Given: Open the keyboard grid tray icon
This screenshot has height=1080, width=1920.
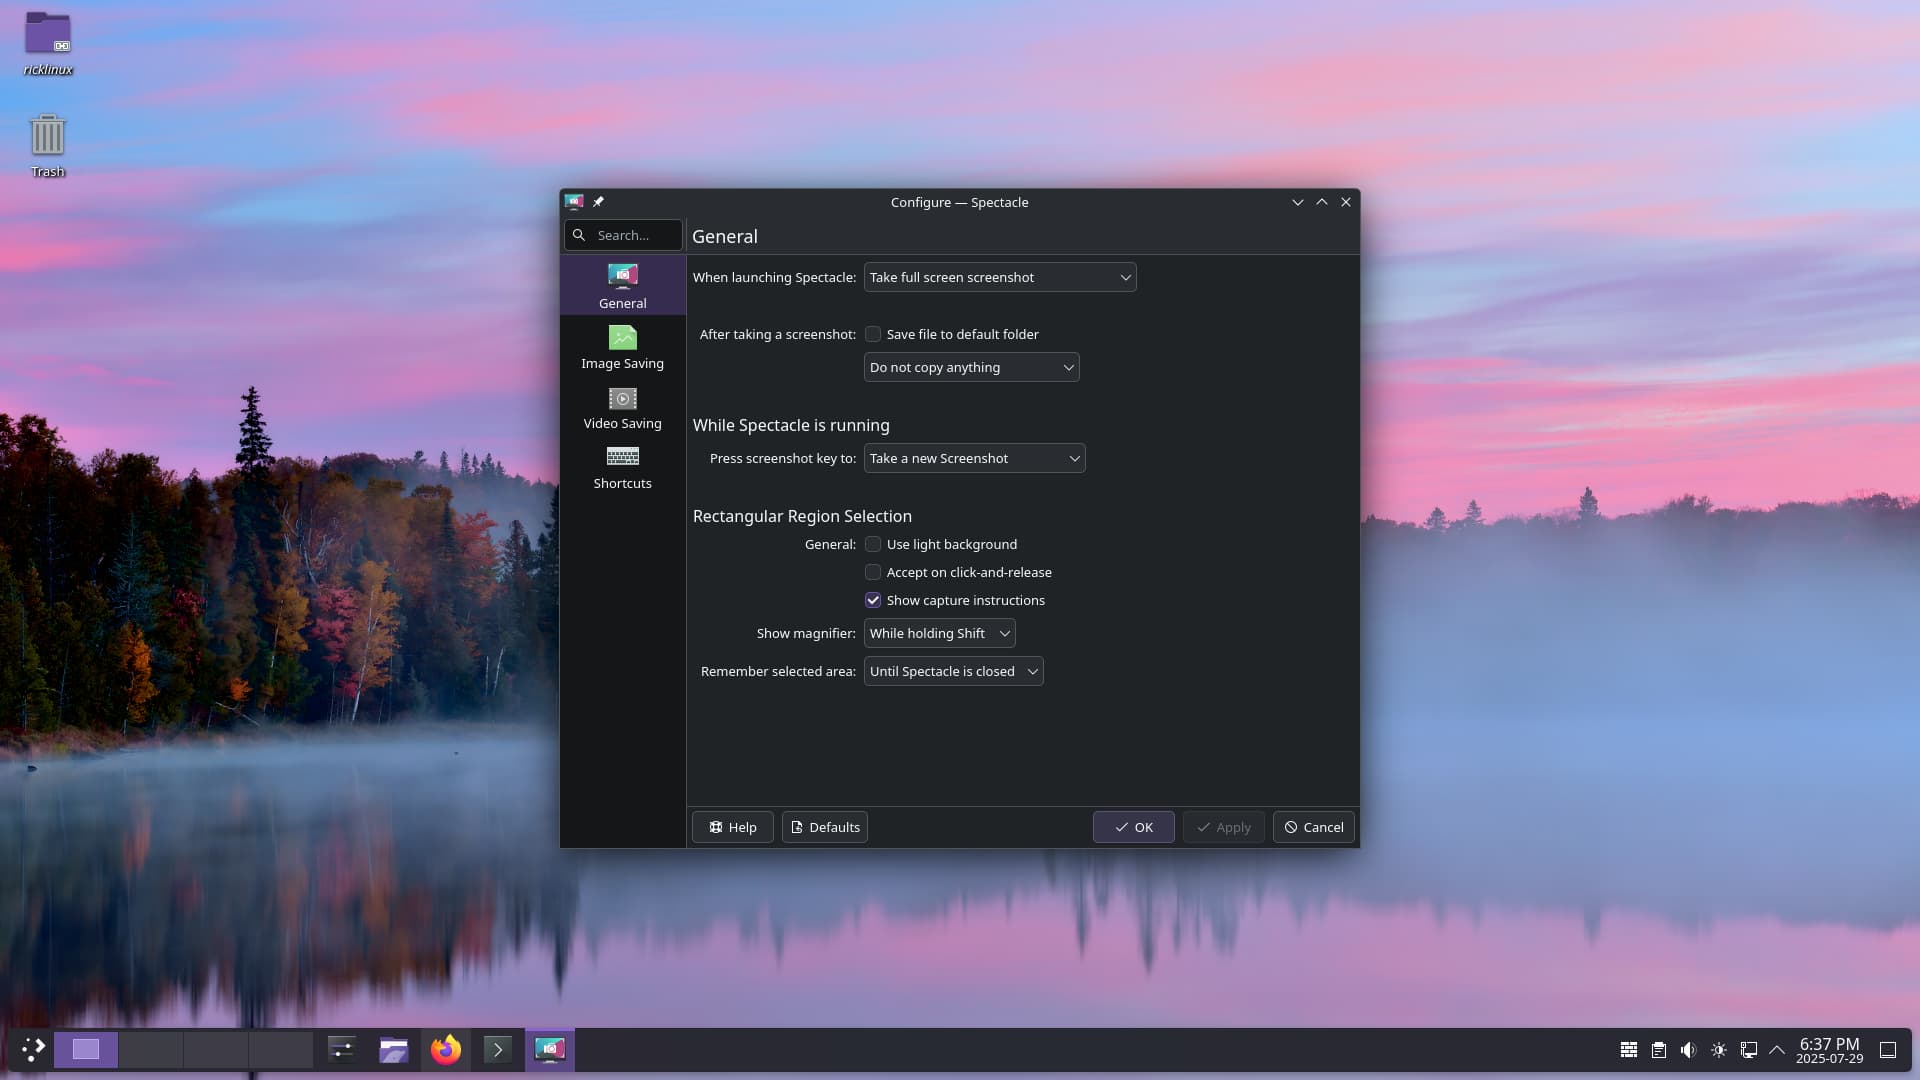Looking at the screenshot, I should click(1629, 1050).
